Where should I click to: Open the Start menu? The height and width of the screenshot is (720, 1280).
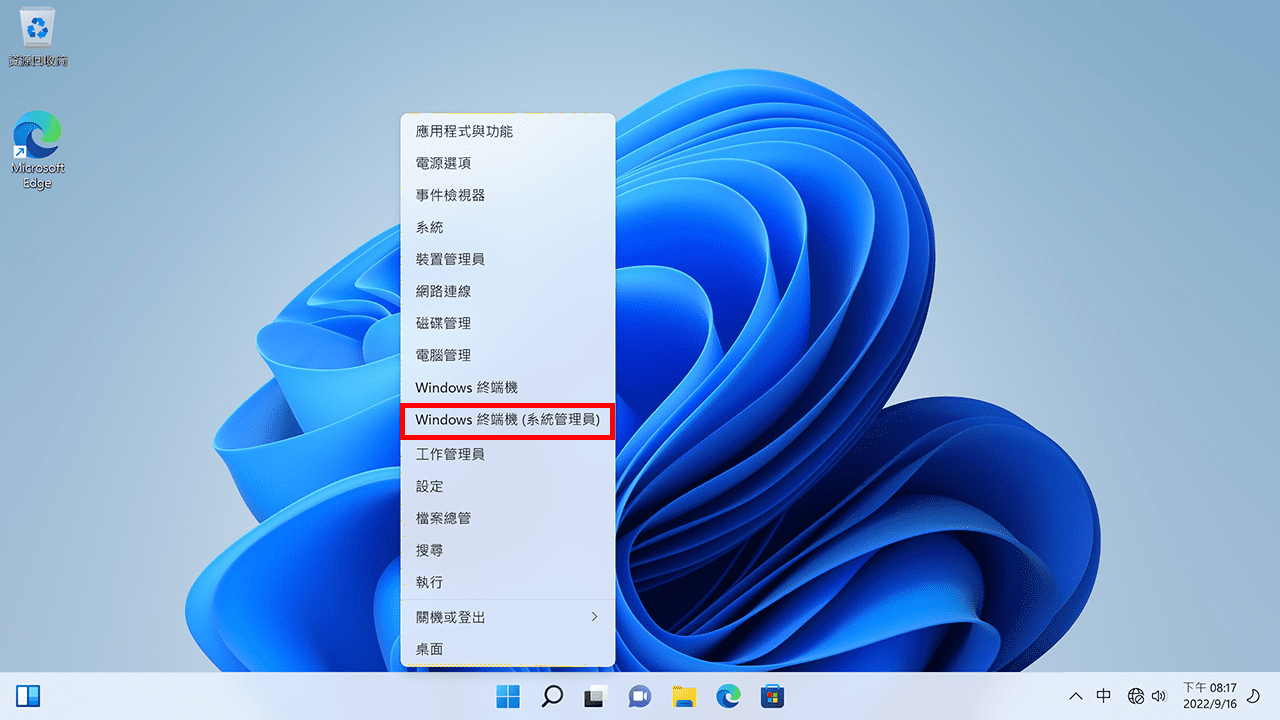pyautogui.click(x=508, y=696)
